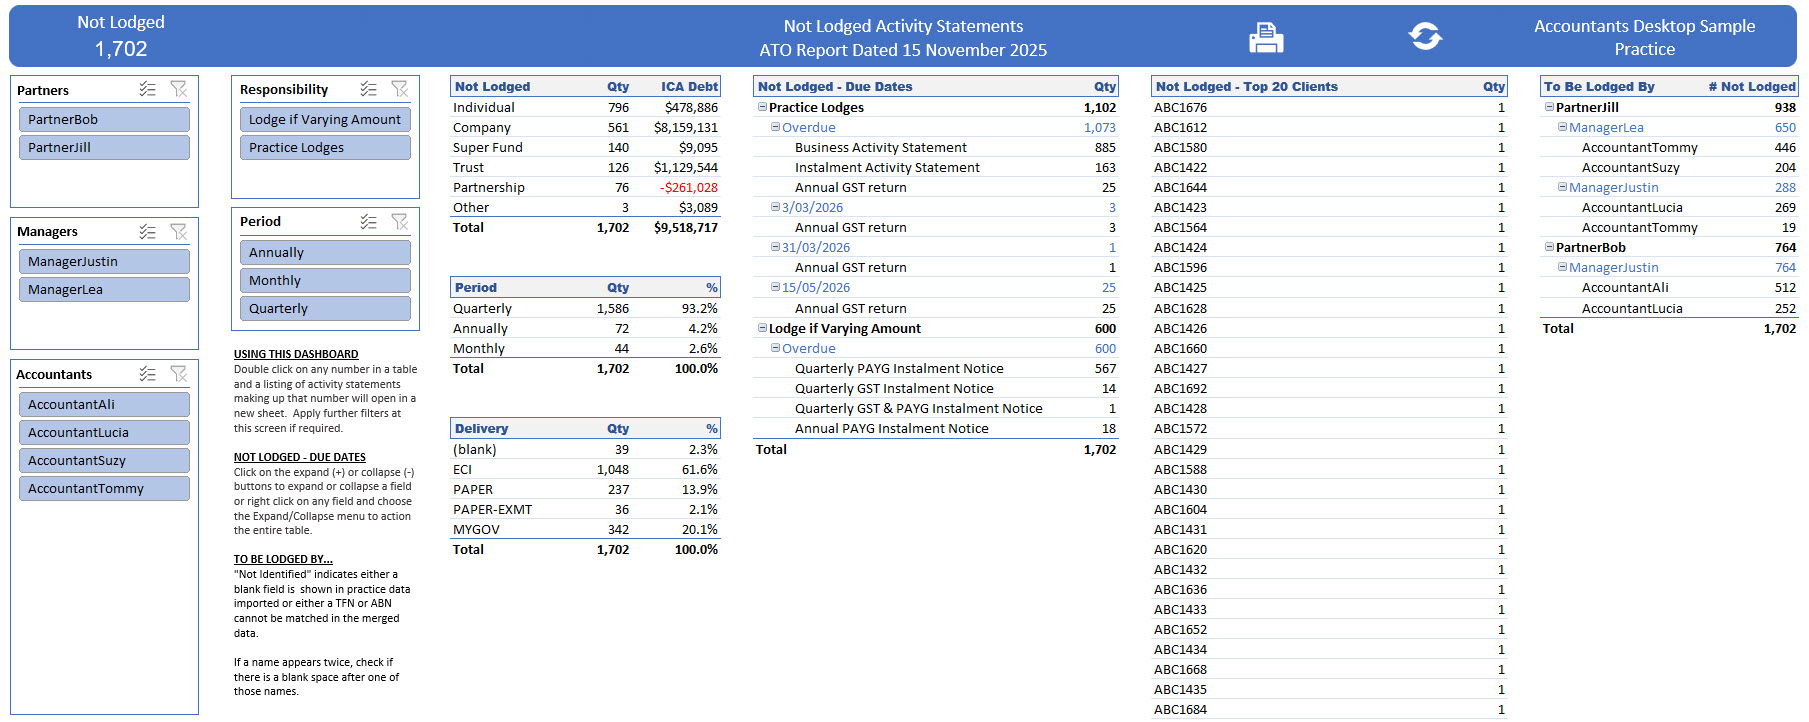This screenshot has width=1809, height=722.
Task: Click Instalment Activity Statement row
Action: [935, 167]
